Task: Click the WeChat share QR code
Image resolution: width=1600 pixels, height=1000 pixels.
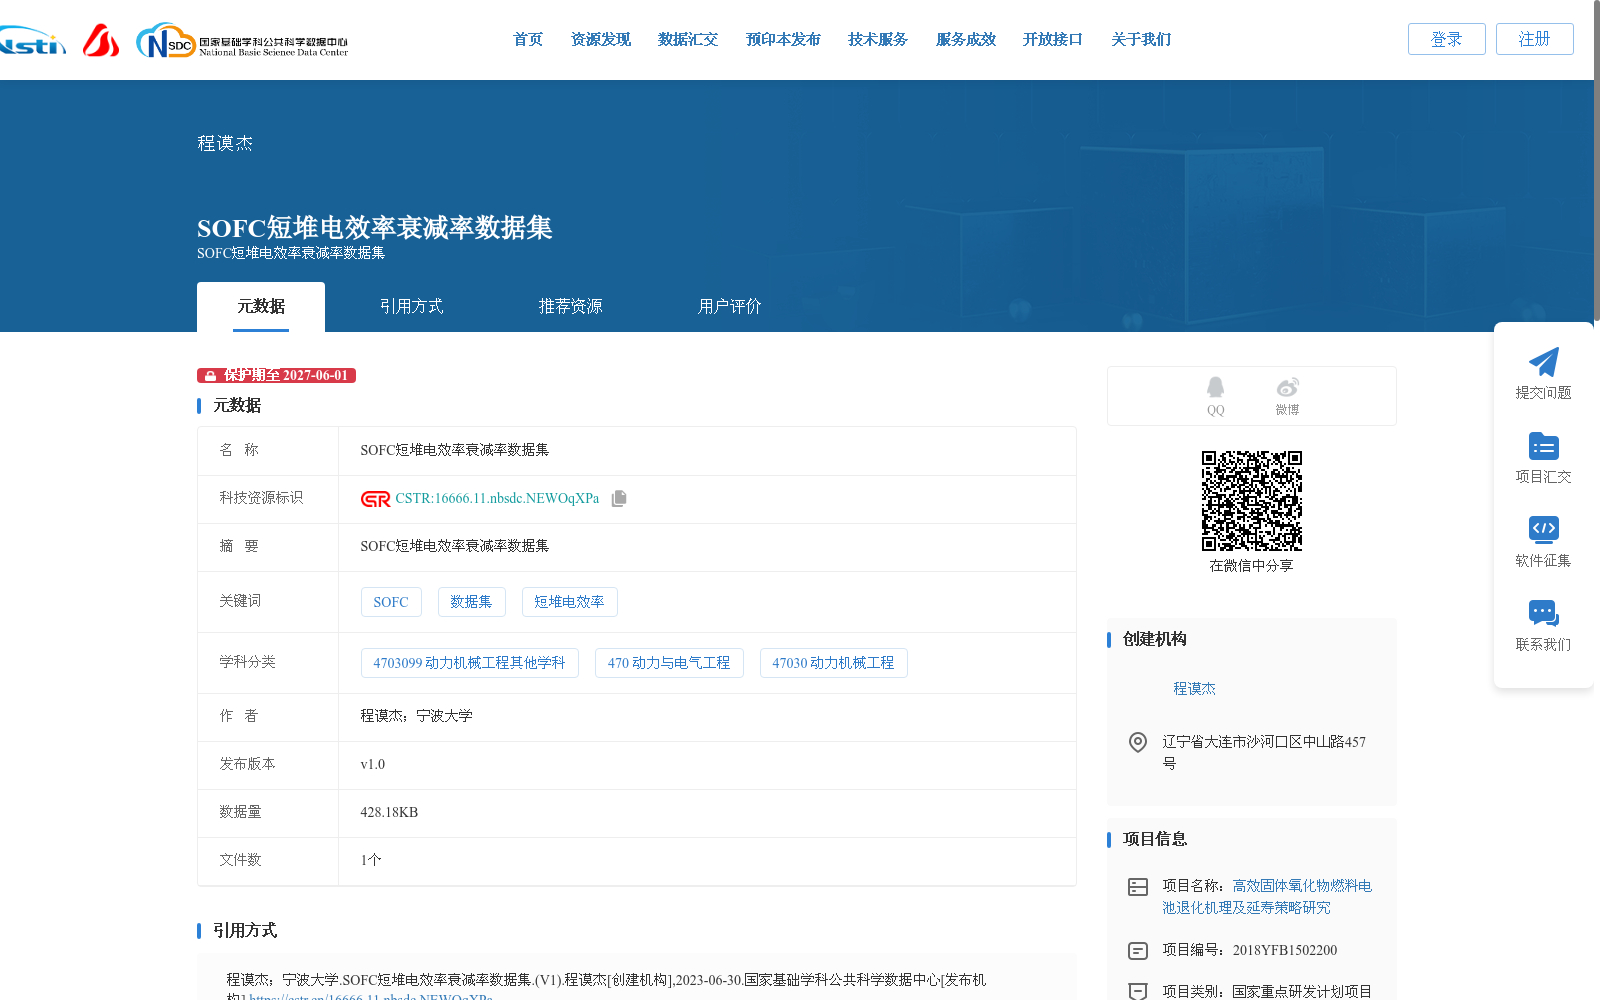Action: click(1252, 501)
